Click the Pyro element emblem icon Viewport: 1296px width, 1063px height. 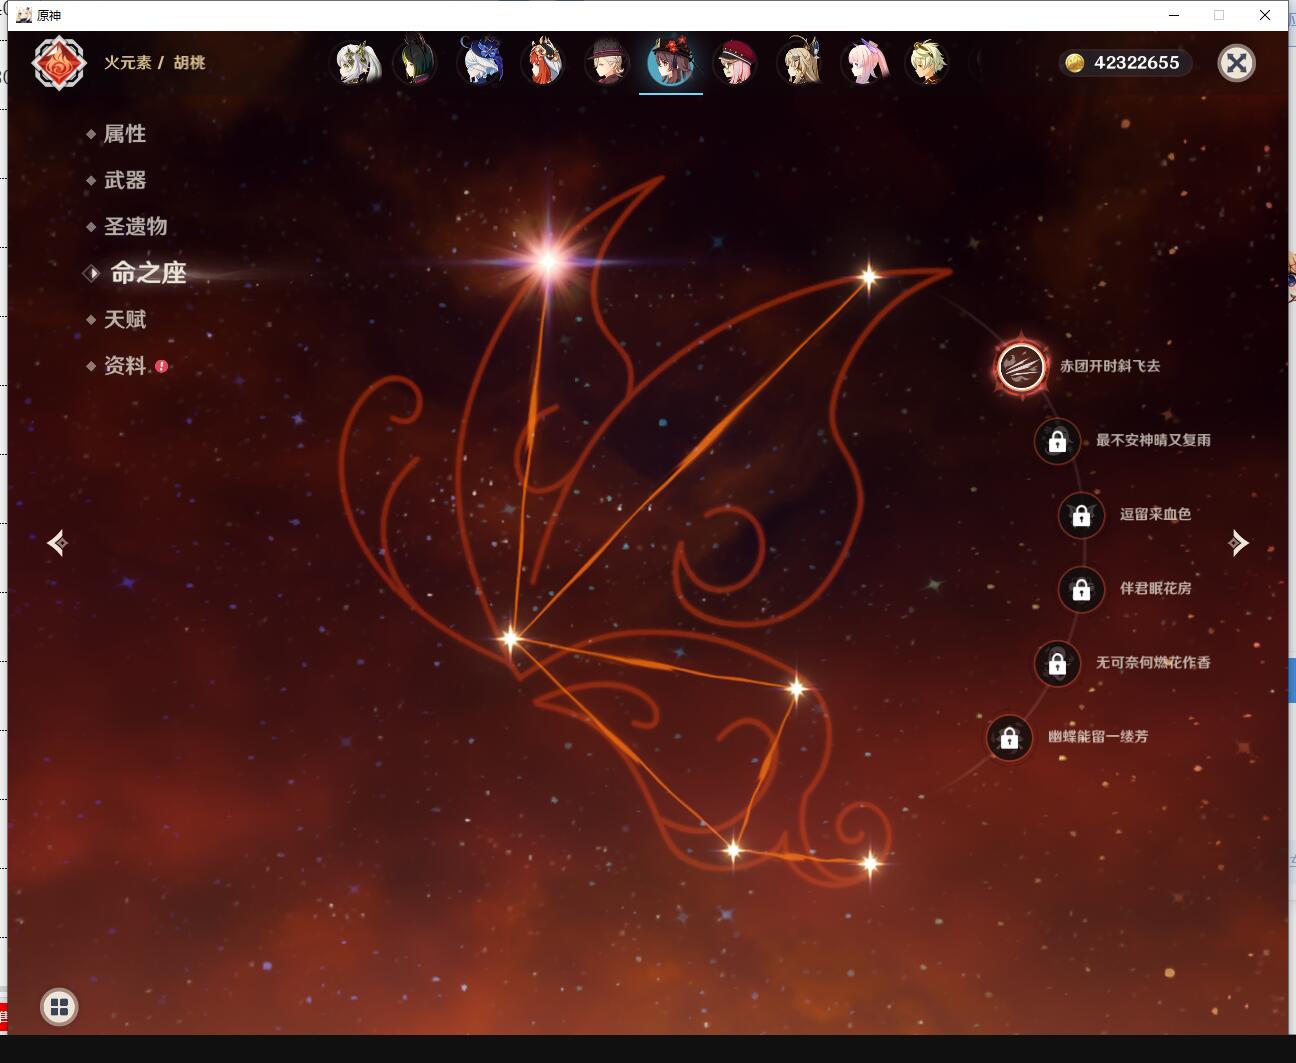click(59, 63)
